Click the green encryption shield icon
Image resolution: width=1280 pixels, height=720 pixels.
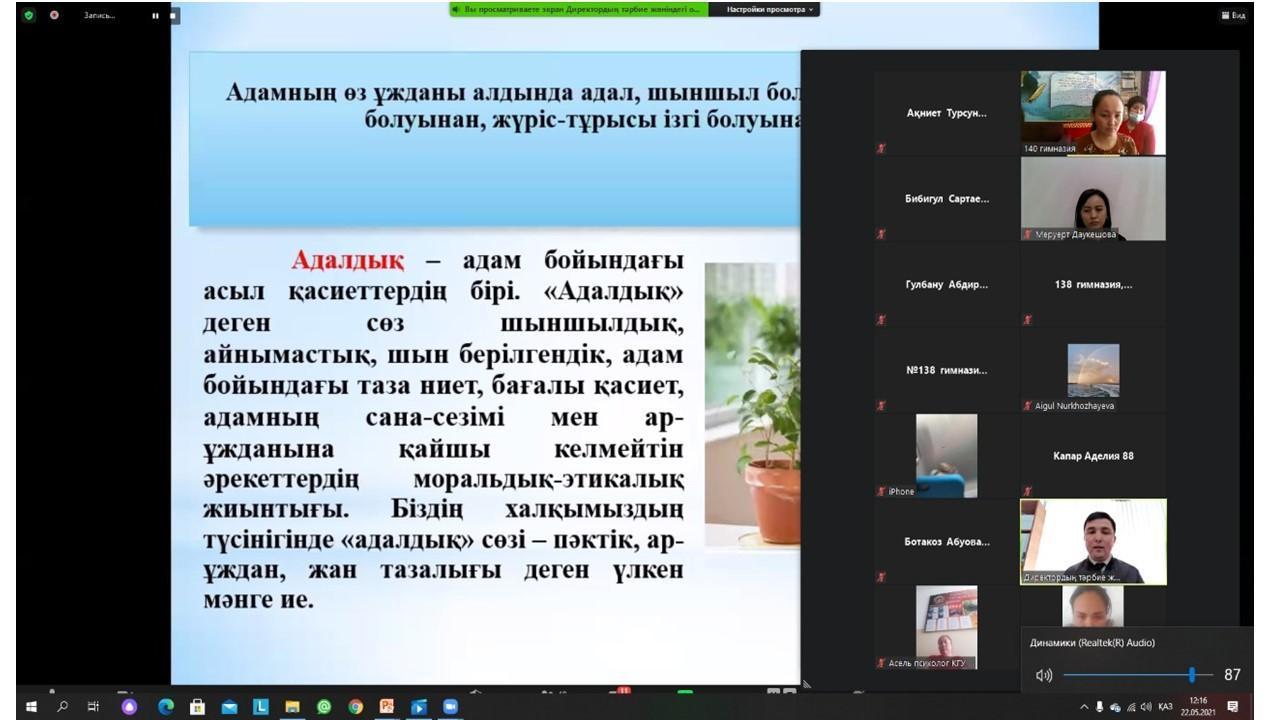point(29,16)
